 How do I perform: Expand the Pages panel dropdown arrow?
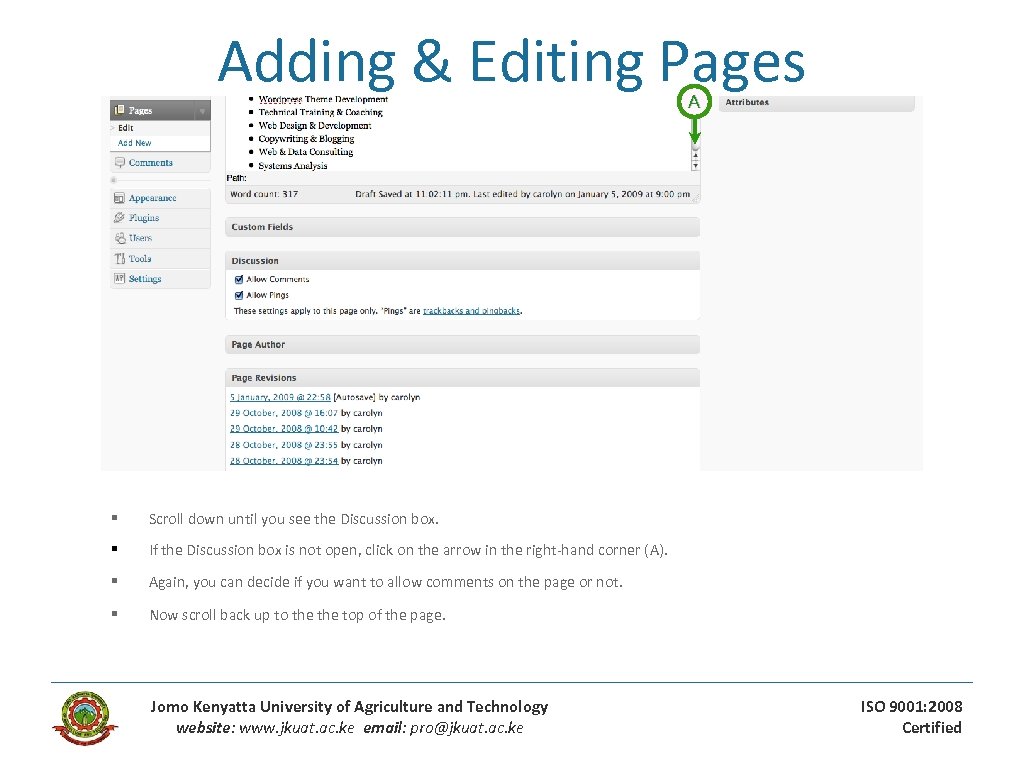click(x=202, y=110)
